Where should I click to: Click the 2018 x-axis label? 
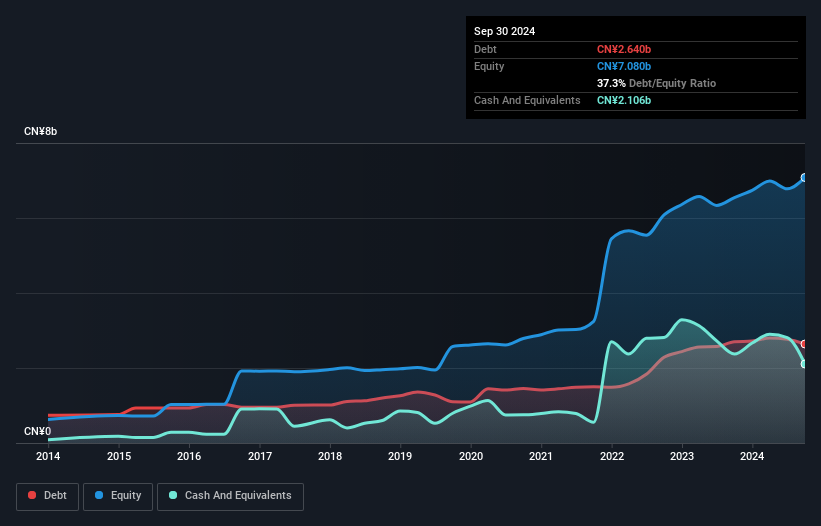coord(330,456)
